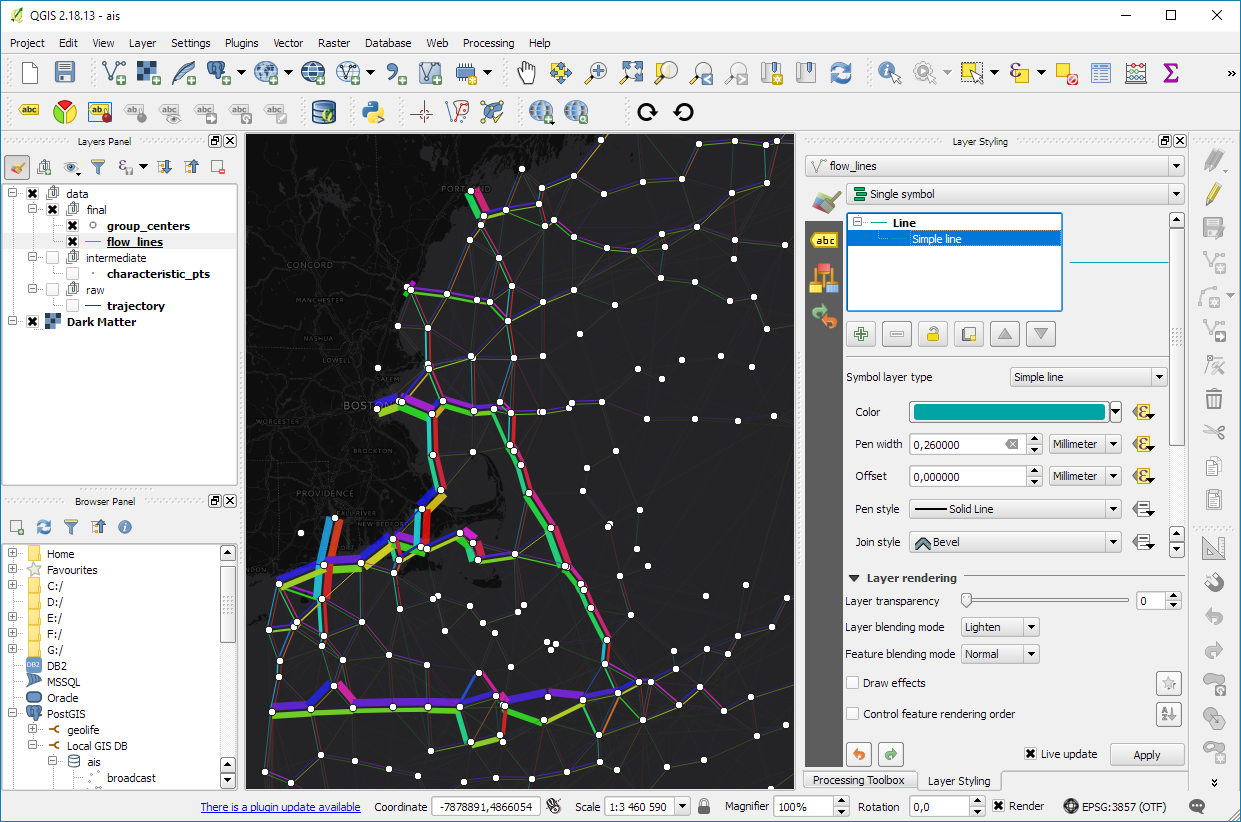The height and width of the screenshot is (822, 1241).
Task: Click the plugin update available link
Action: coord(280,807)
